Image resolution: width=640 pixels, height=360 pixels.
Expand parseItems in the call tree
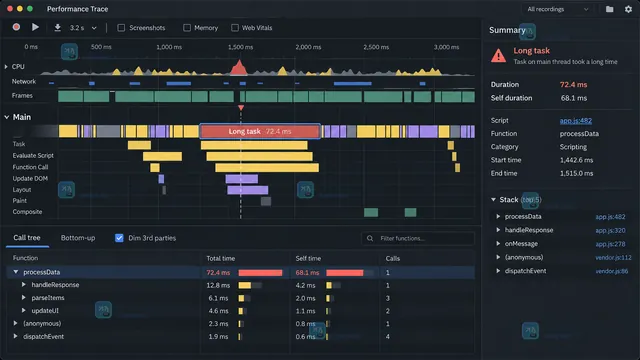tap(24, 298)
